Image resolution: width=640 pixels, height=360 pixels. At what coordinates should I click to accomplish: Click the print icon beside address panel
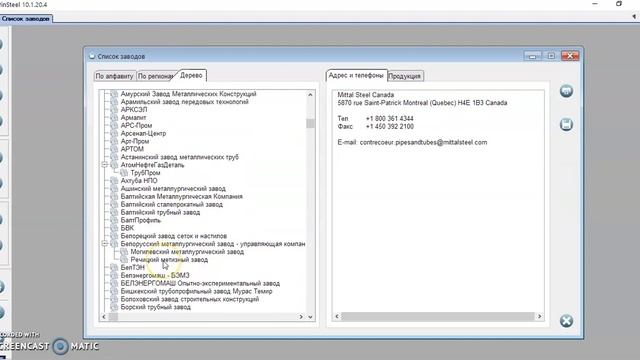click(566, 91)
